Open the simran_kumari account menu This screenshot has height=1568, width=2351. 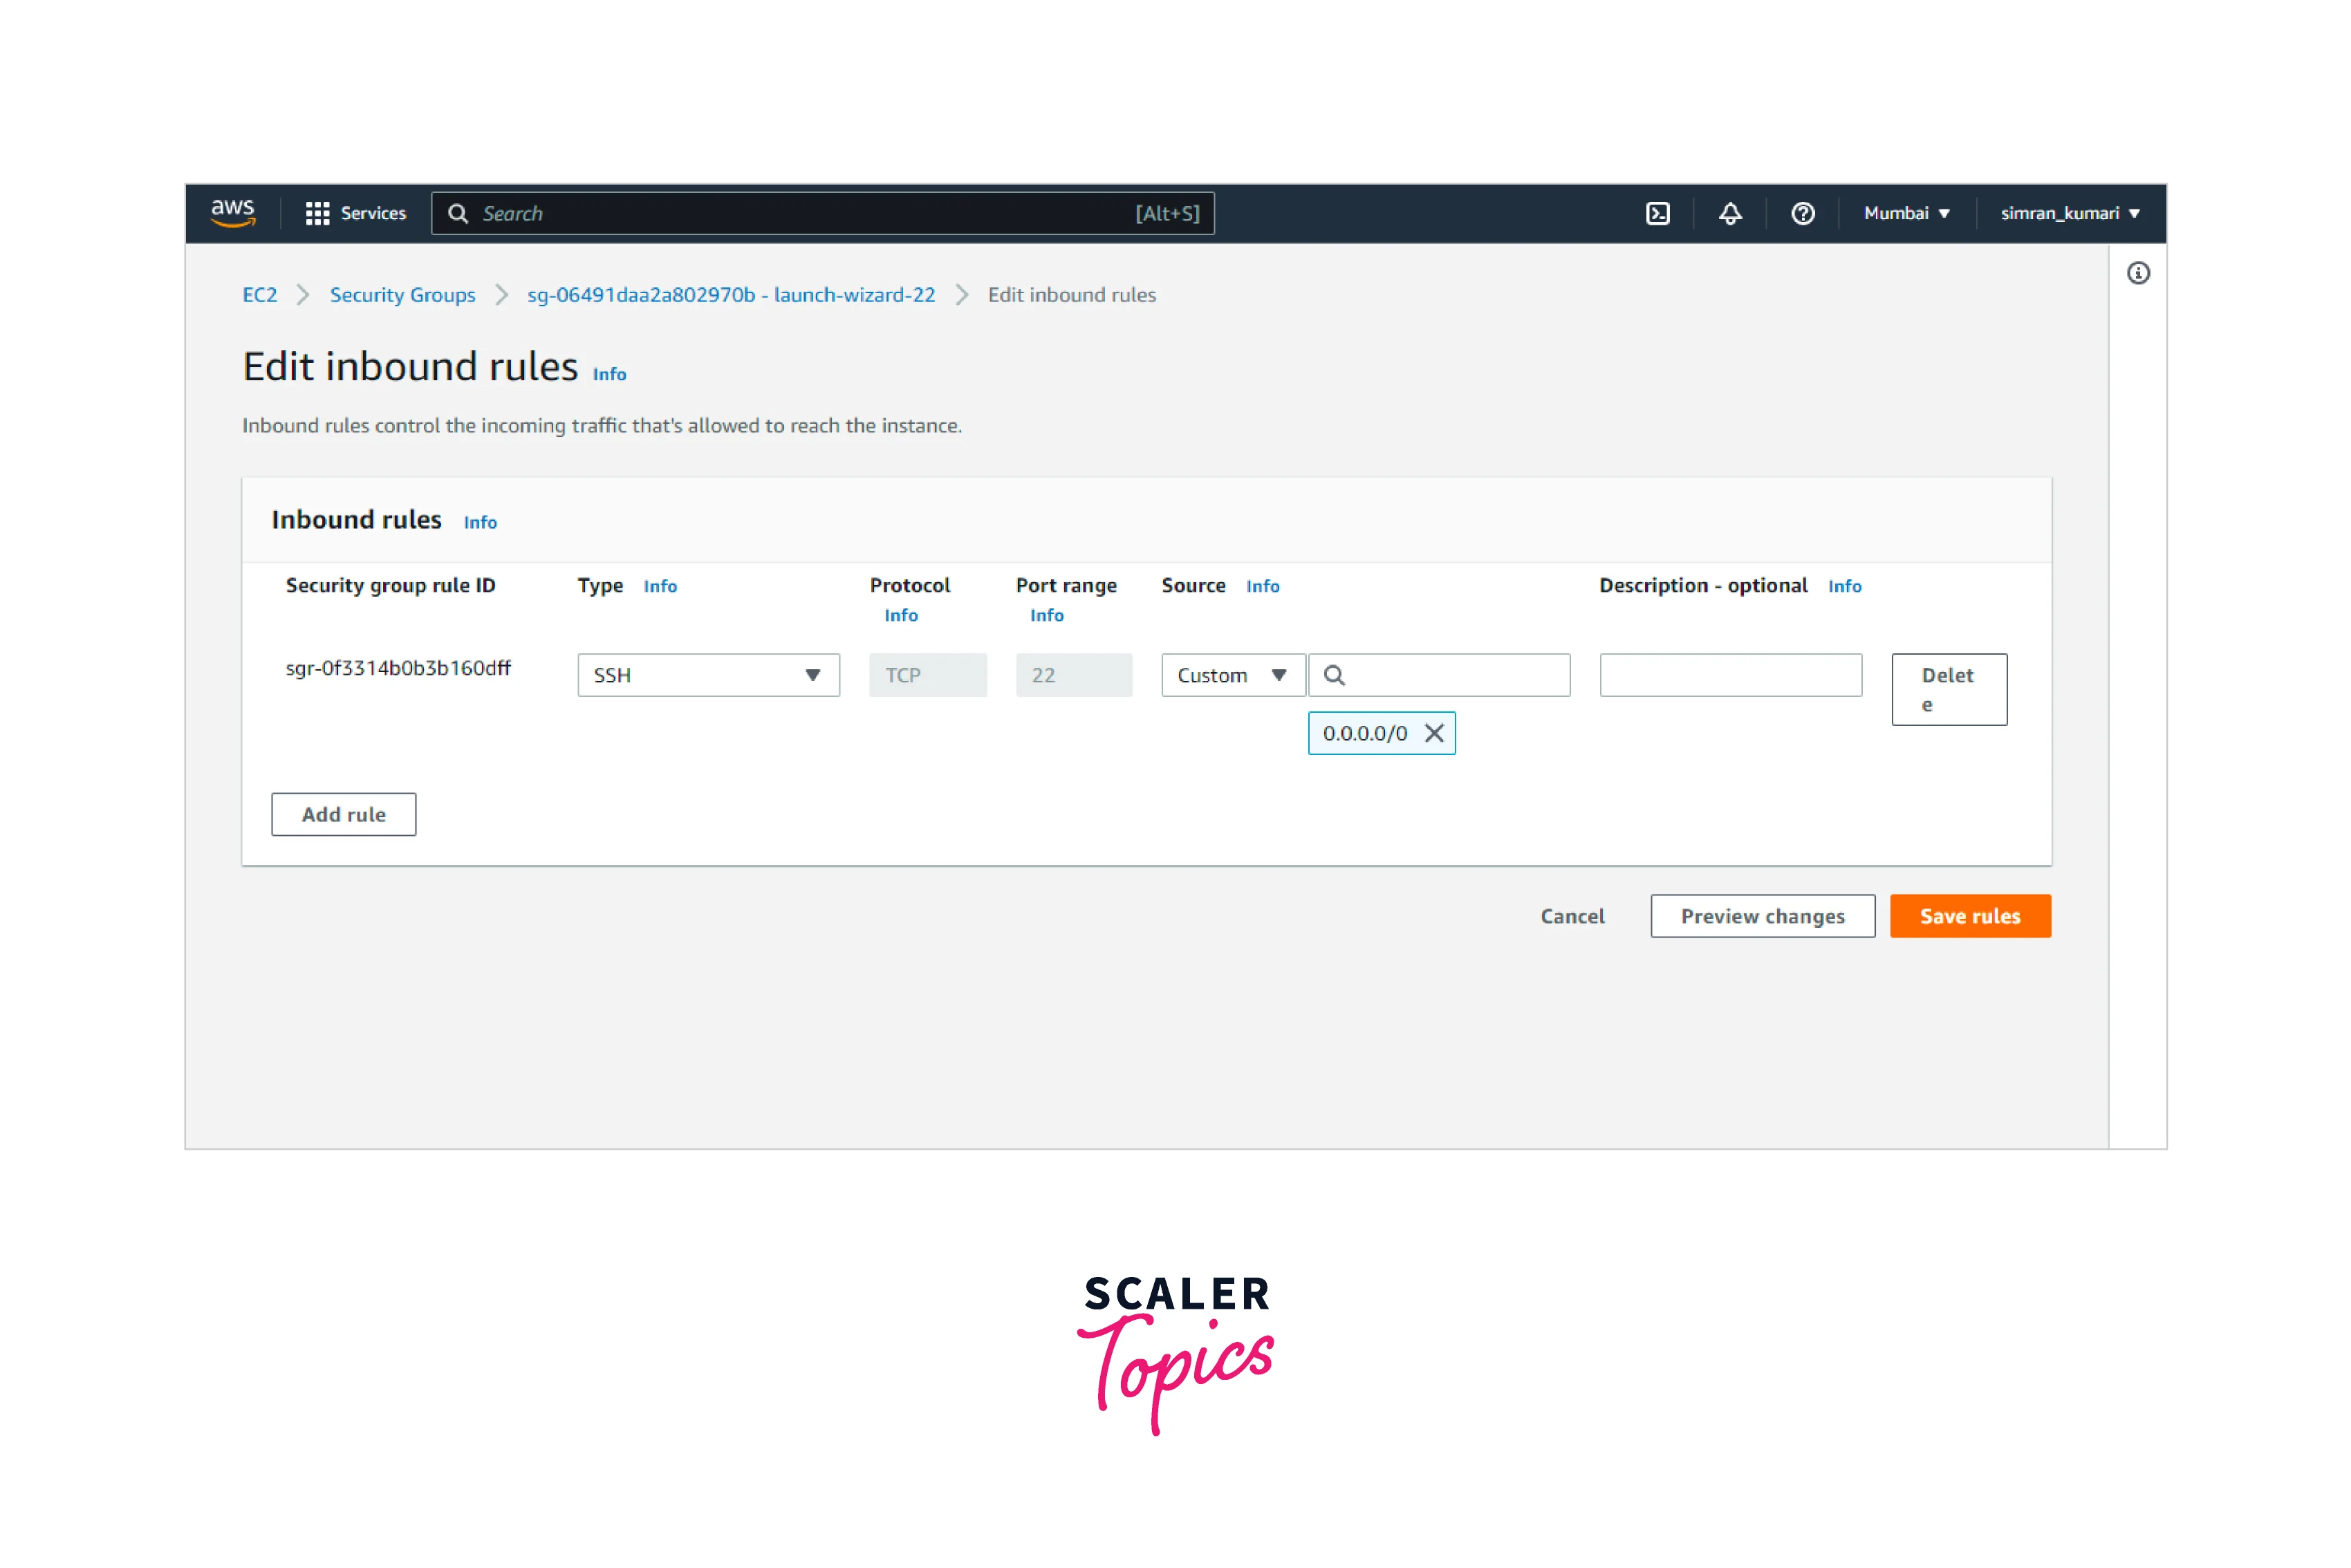coord(2069,213)
